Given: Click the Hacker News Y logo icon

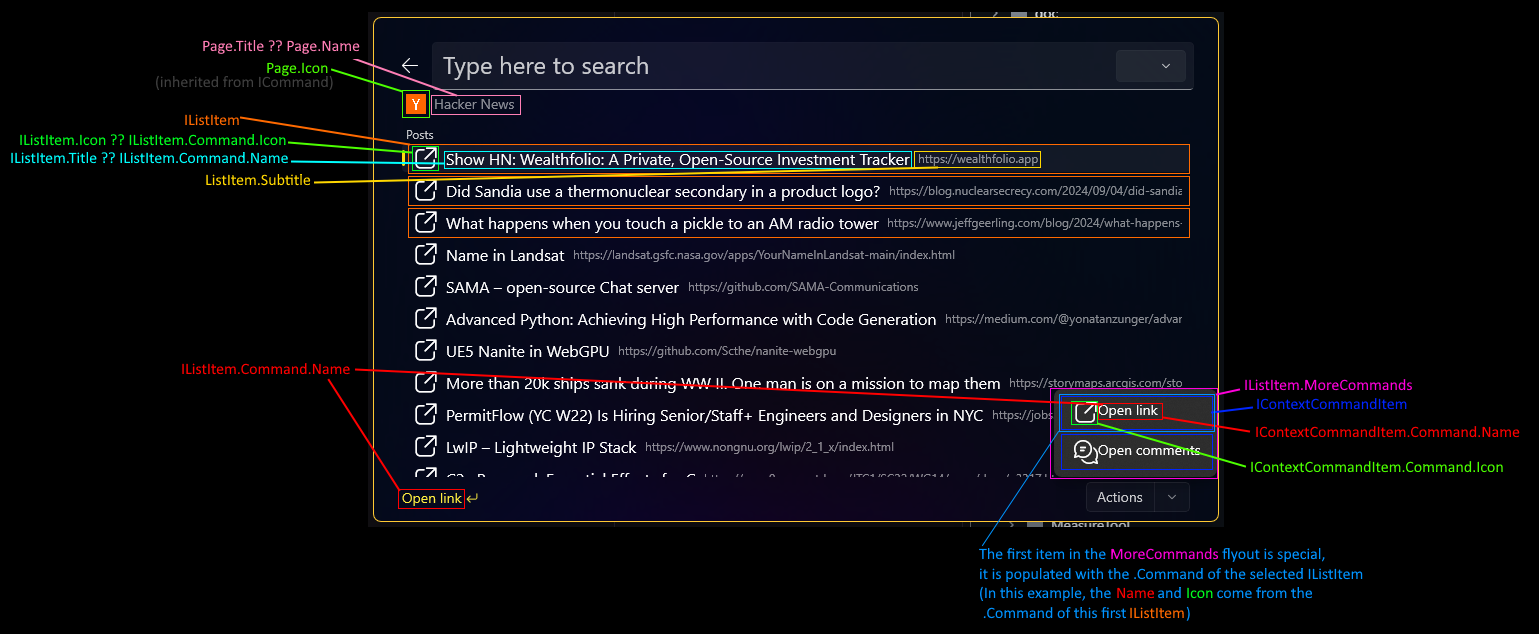Looking at the screenshot, I should (416, 104).
